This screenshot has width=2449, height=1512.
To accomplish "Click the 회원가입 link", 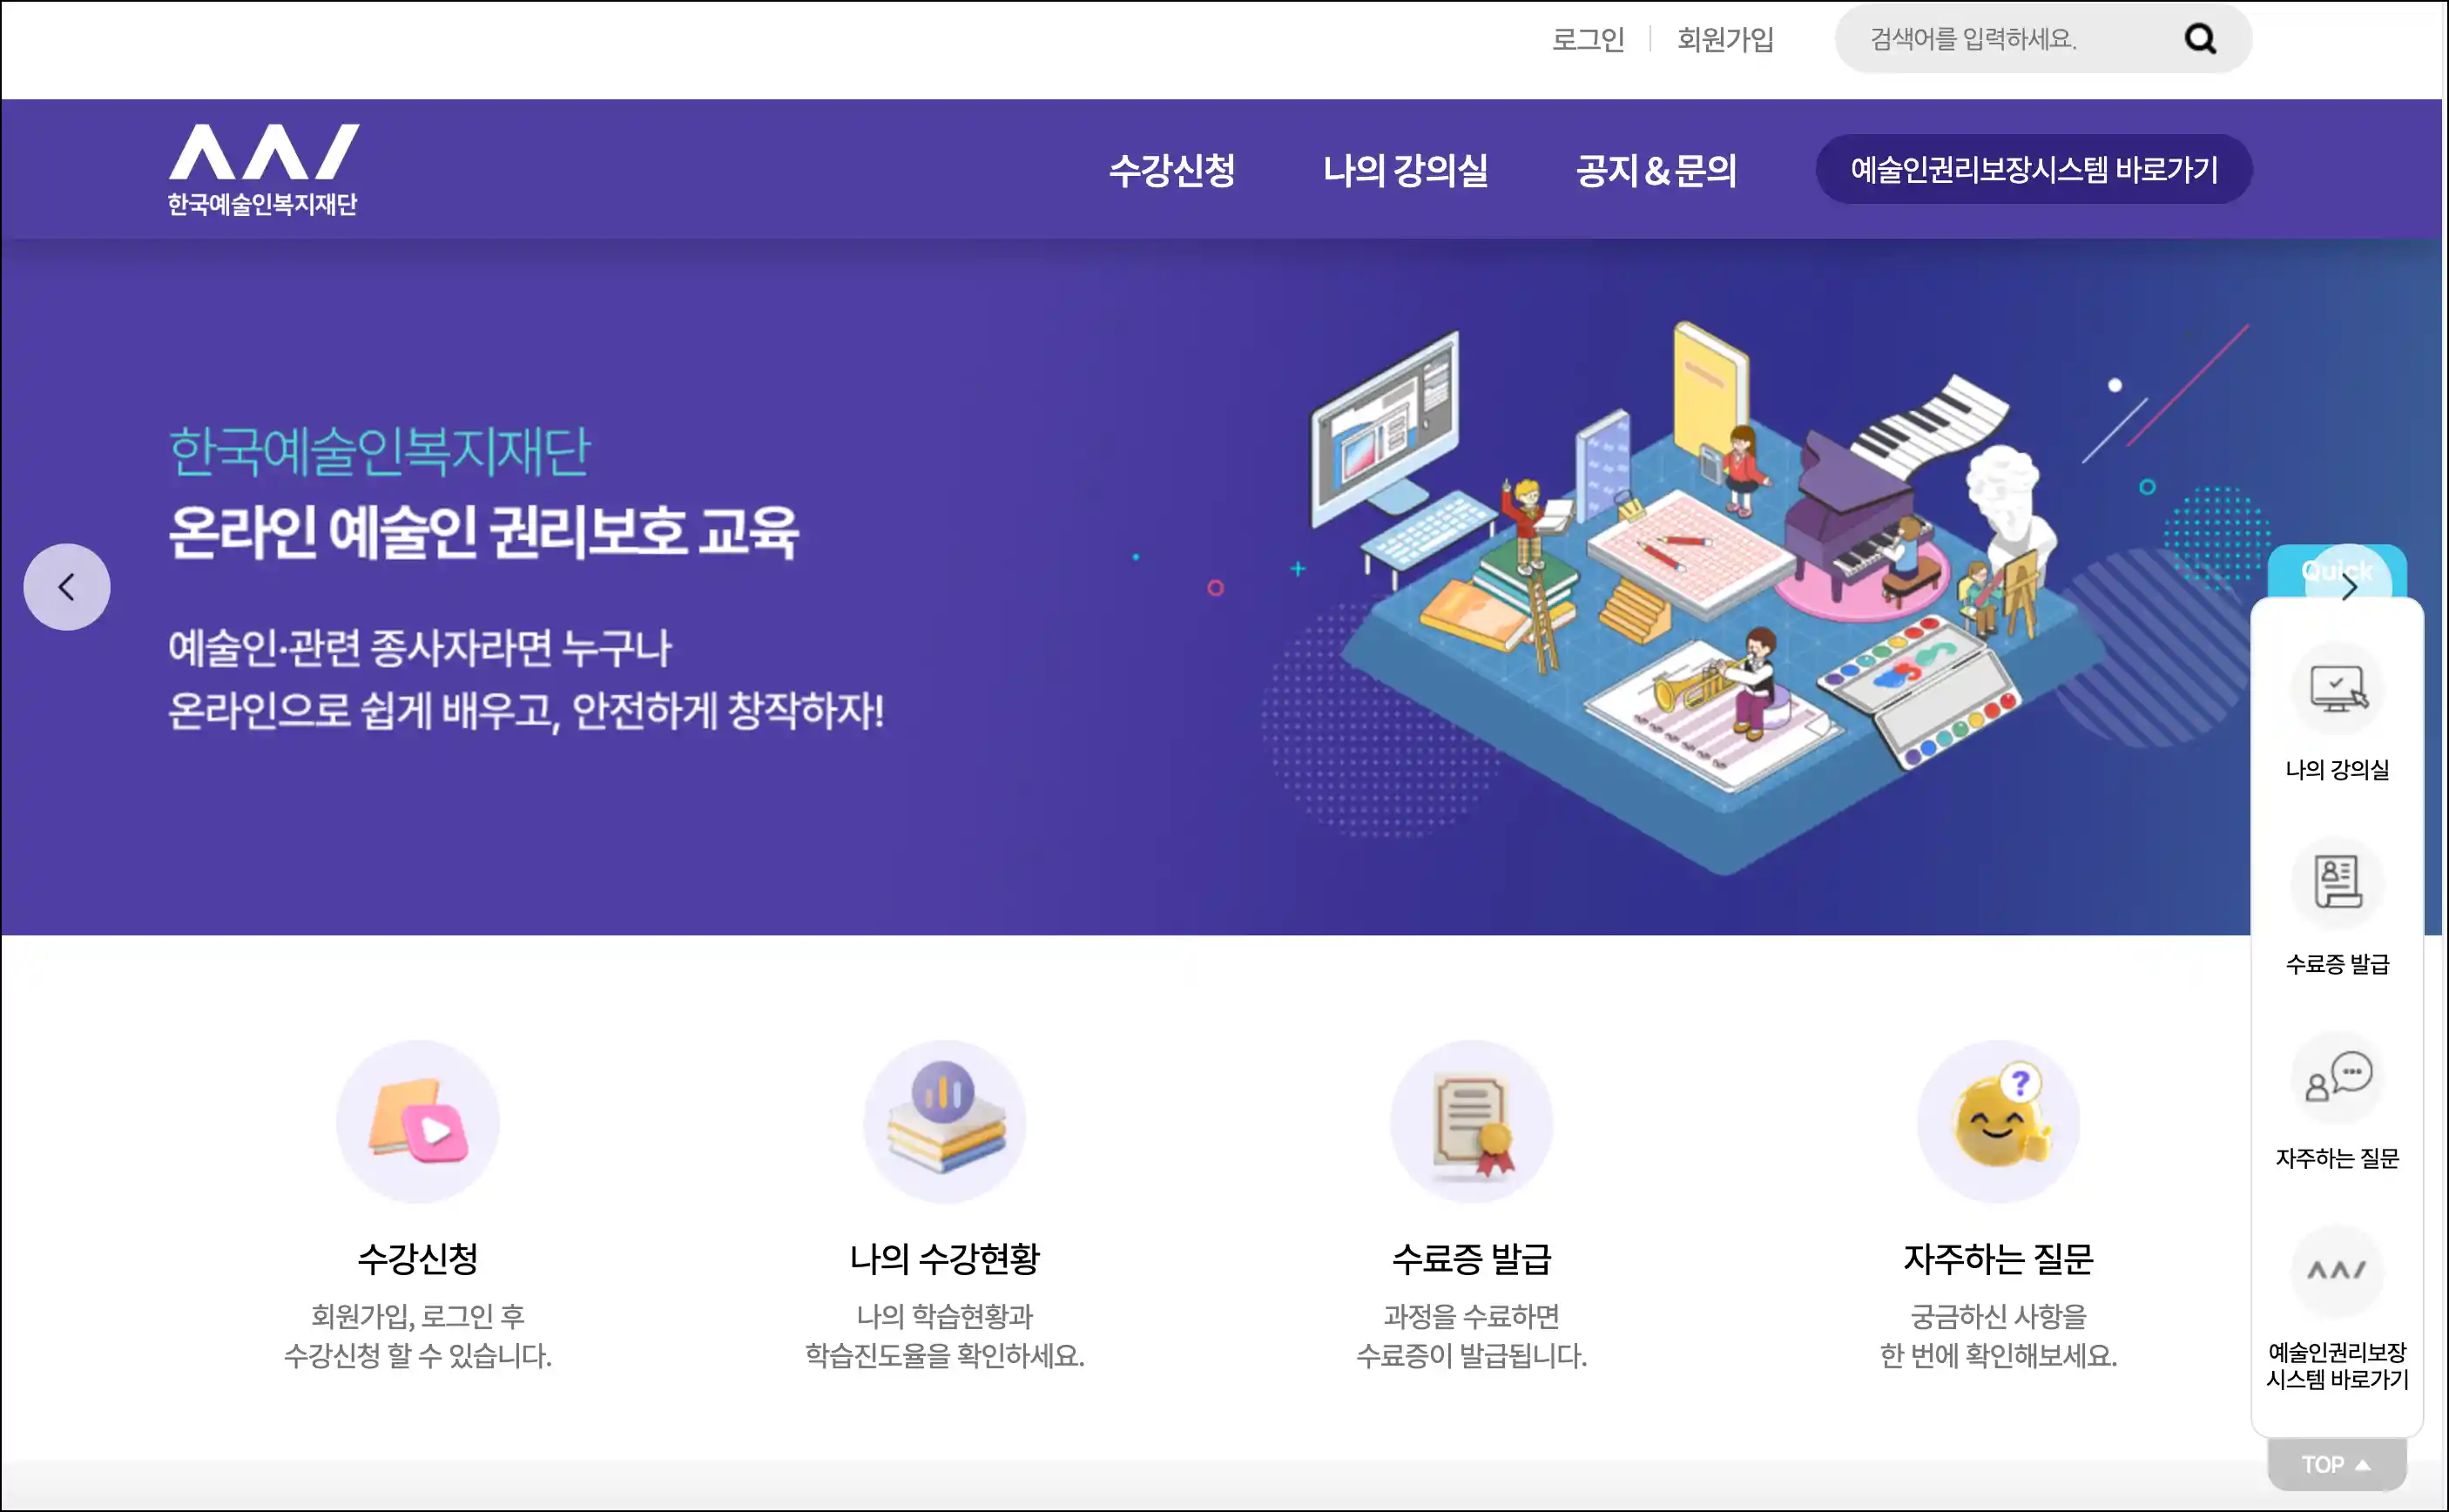I will 1726,39.
